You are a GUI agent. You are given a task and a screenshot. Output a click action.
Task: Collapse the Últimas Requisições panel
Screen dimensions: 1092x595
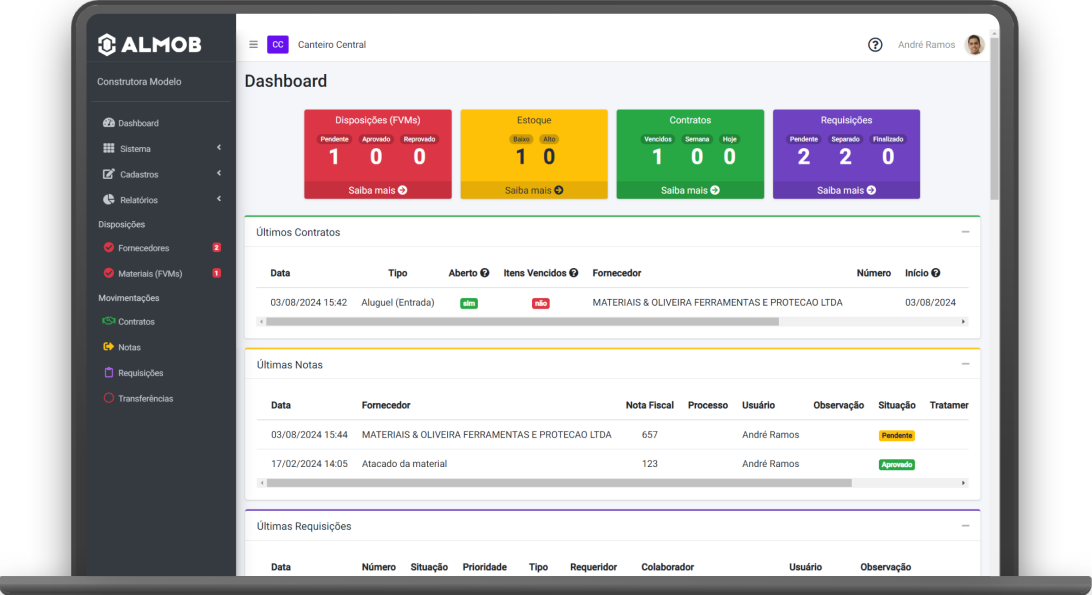965,526
